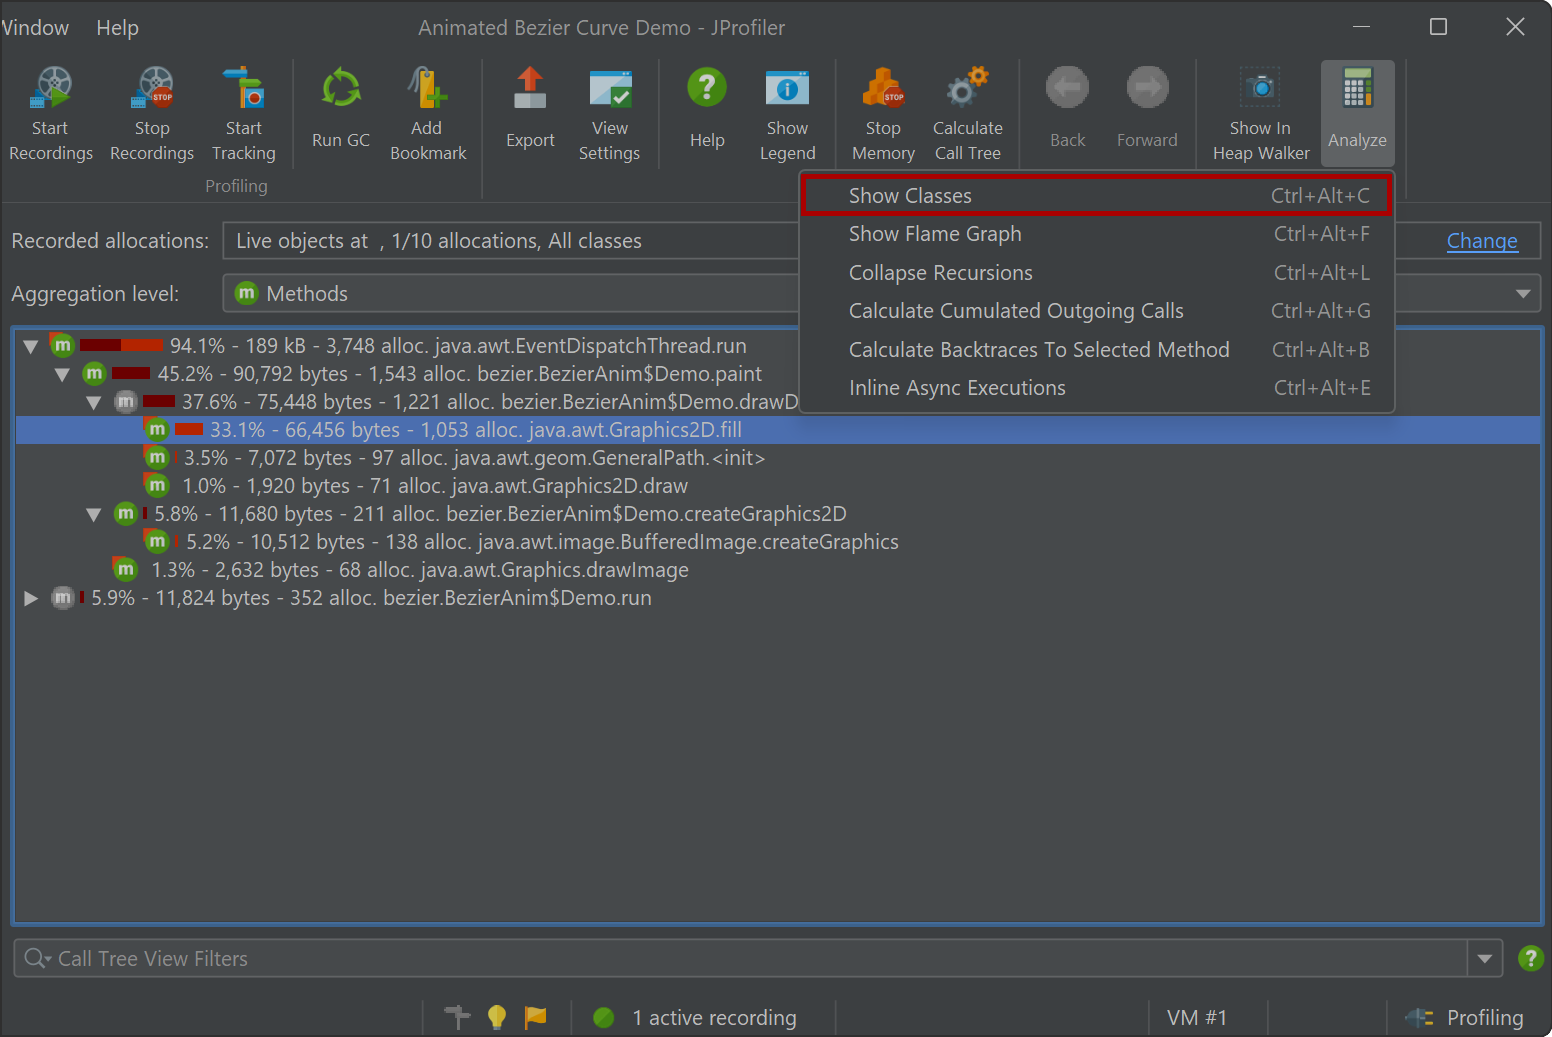Screen dimensions: 1552x1037
Task: Click method icon of Graphics2D.fill row
Action: (156, 429)
